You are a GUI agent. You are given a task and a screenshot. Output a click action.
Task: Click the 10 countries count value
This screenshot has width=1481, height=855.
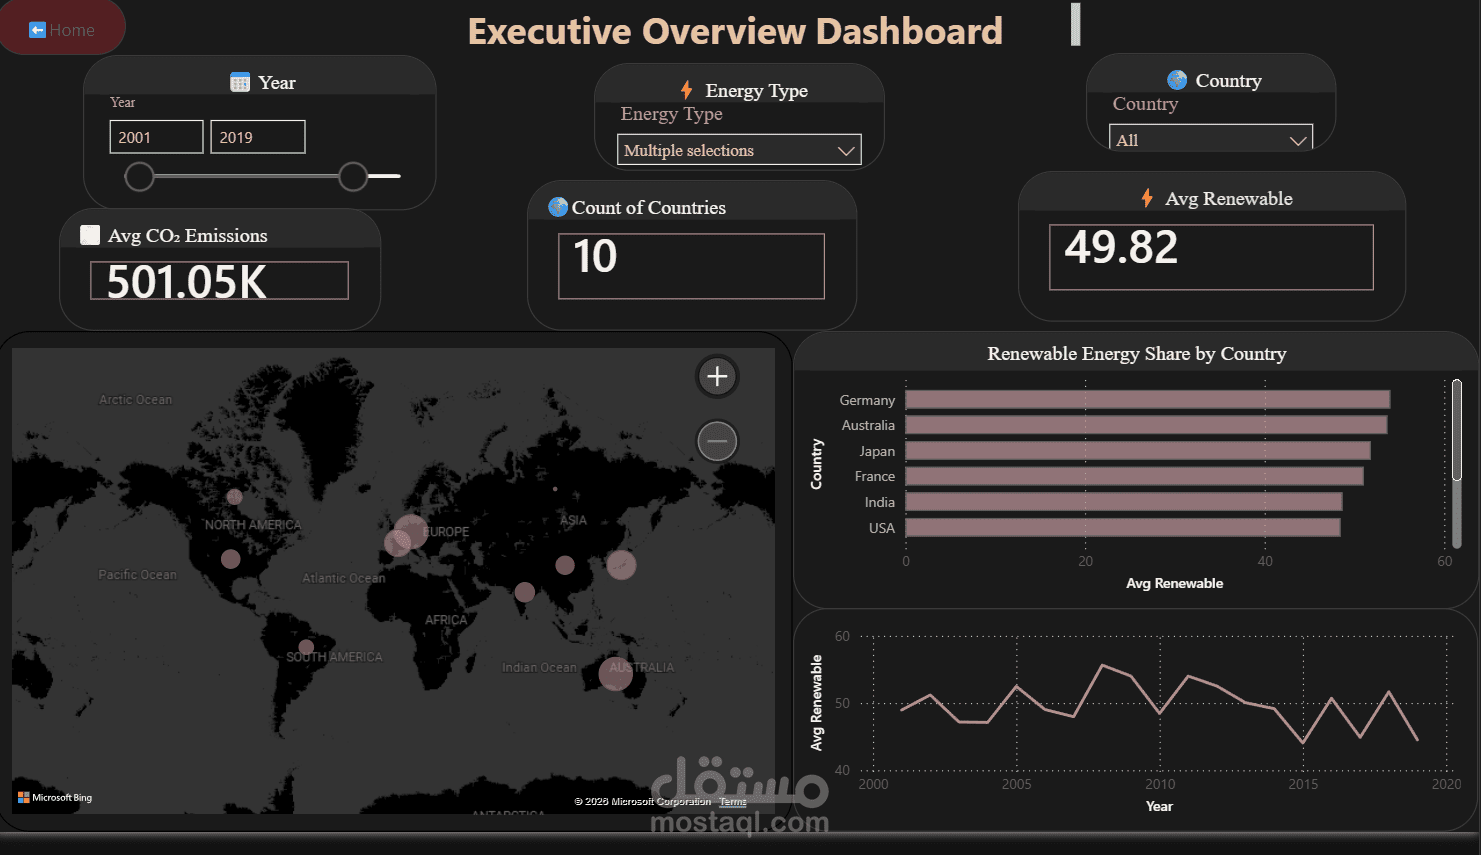coord(595,257)
